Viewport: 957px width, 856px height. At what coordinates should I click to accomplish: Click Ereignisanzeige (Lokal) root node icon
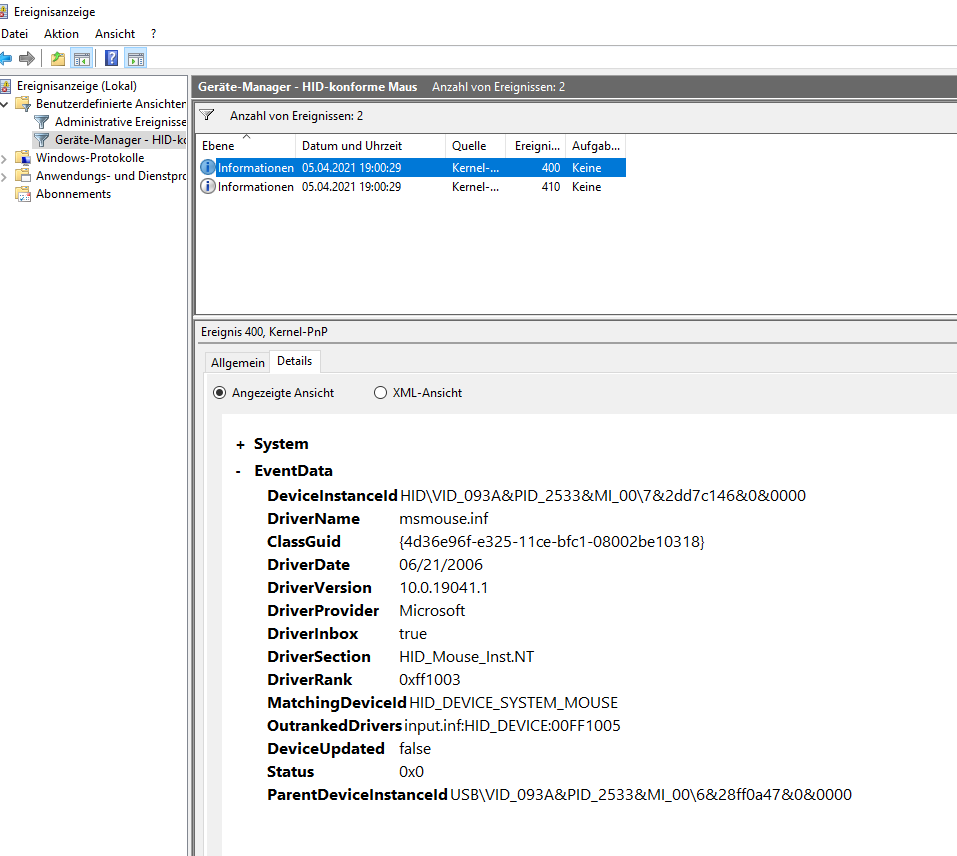tap(5, 86)
